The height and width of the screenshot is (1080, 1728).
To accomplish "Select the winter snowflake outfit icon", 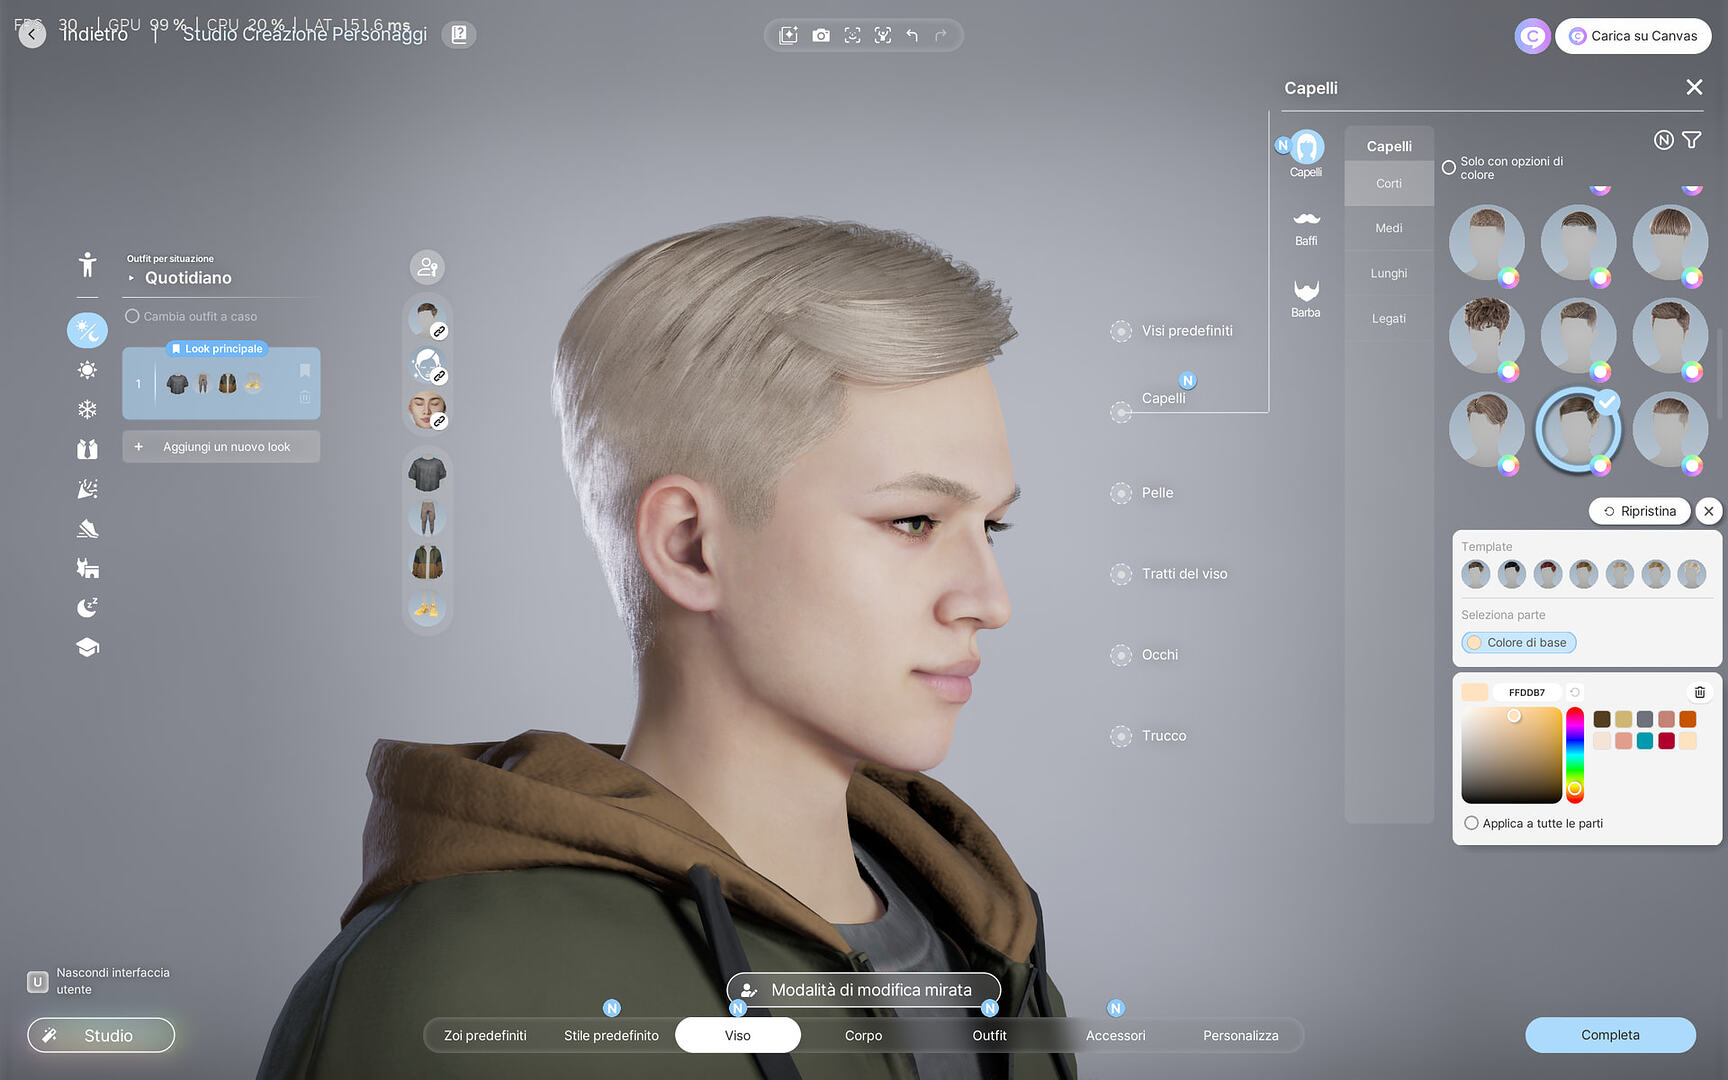I will coord(88,409).
